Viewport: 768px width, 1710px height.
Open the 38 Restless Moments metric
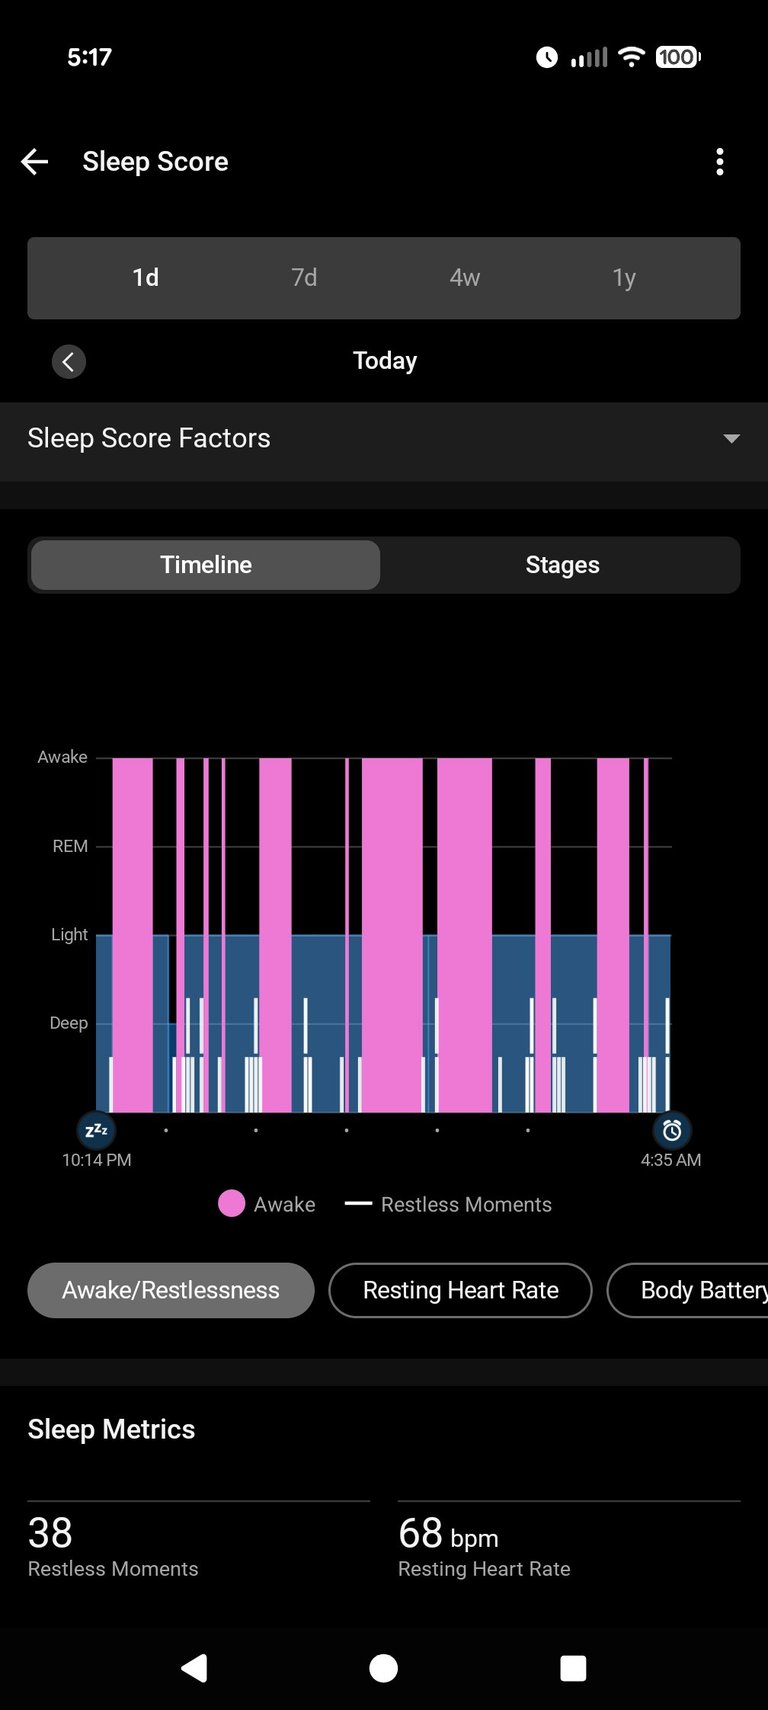coord(113,1545)
